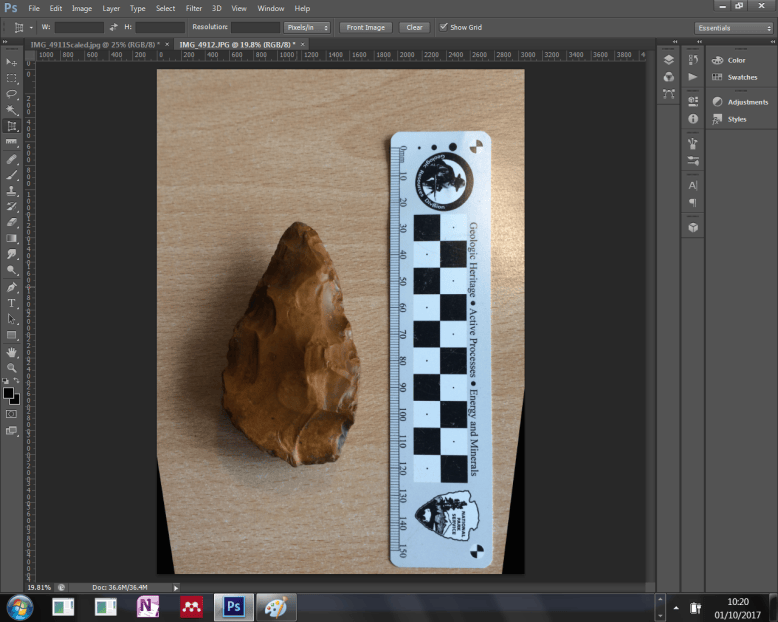Open the Paths panel icon
This screenshot has height=622, width=778.
[669, 94]
